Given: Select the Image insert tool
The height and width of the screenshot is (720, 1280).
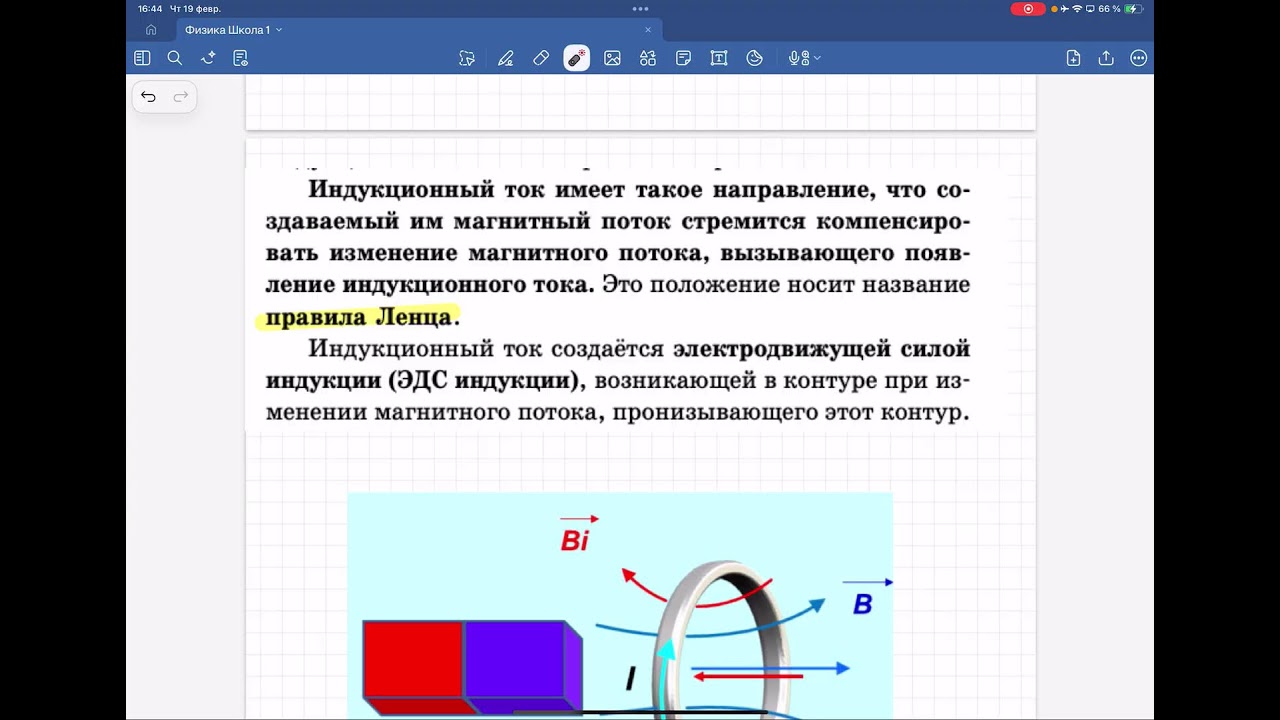Looking at the screenshot, I should tap(612, 58).
